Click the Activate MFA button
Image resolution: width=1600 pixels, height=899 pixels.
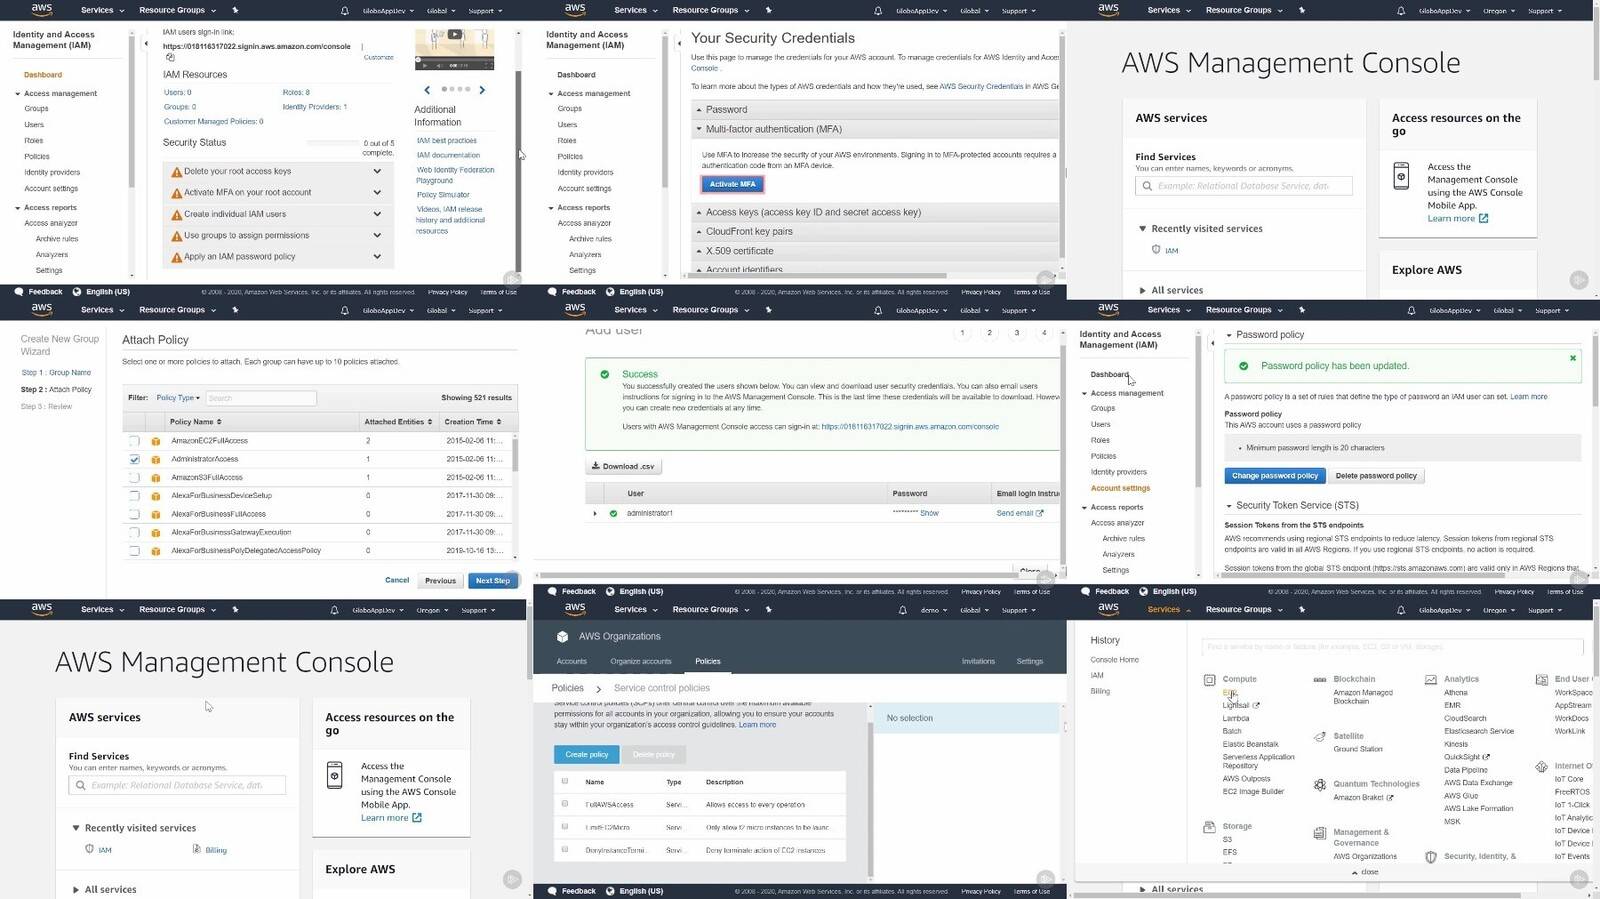(732, 184)
